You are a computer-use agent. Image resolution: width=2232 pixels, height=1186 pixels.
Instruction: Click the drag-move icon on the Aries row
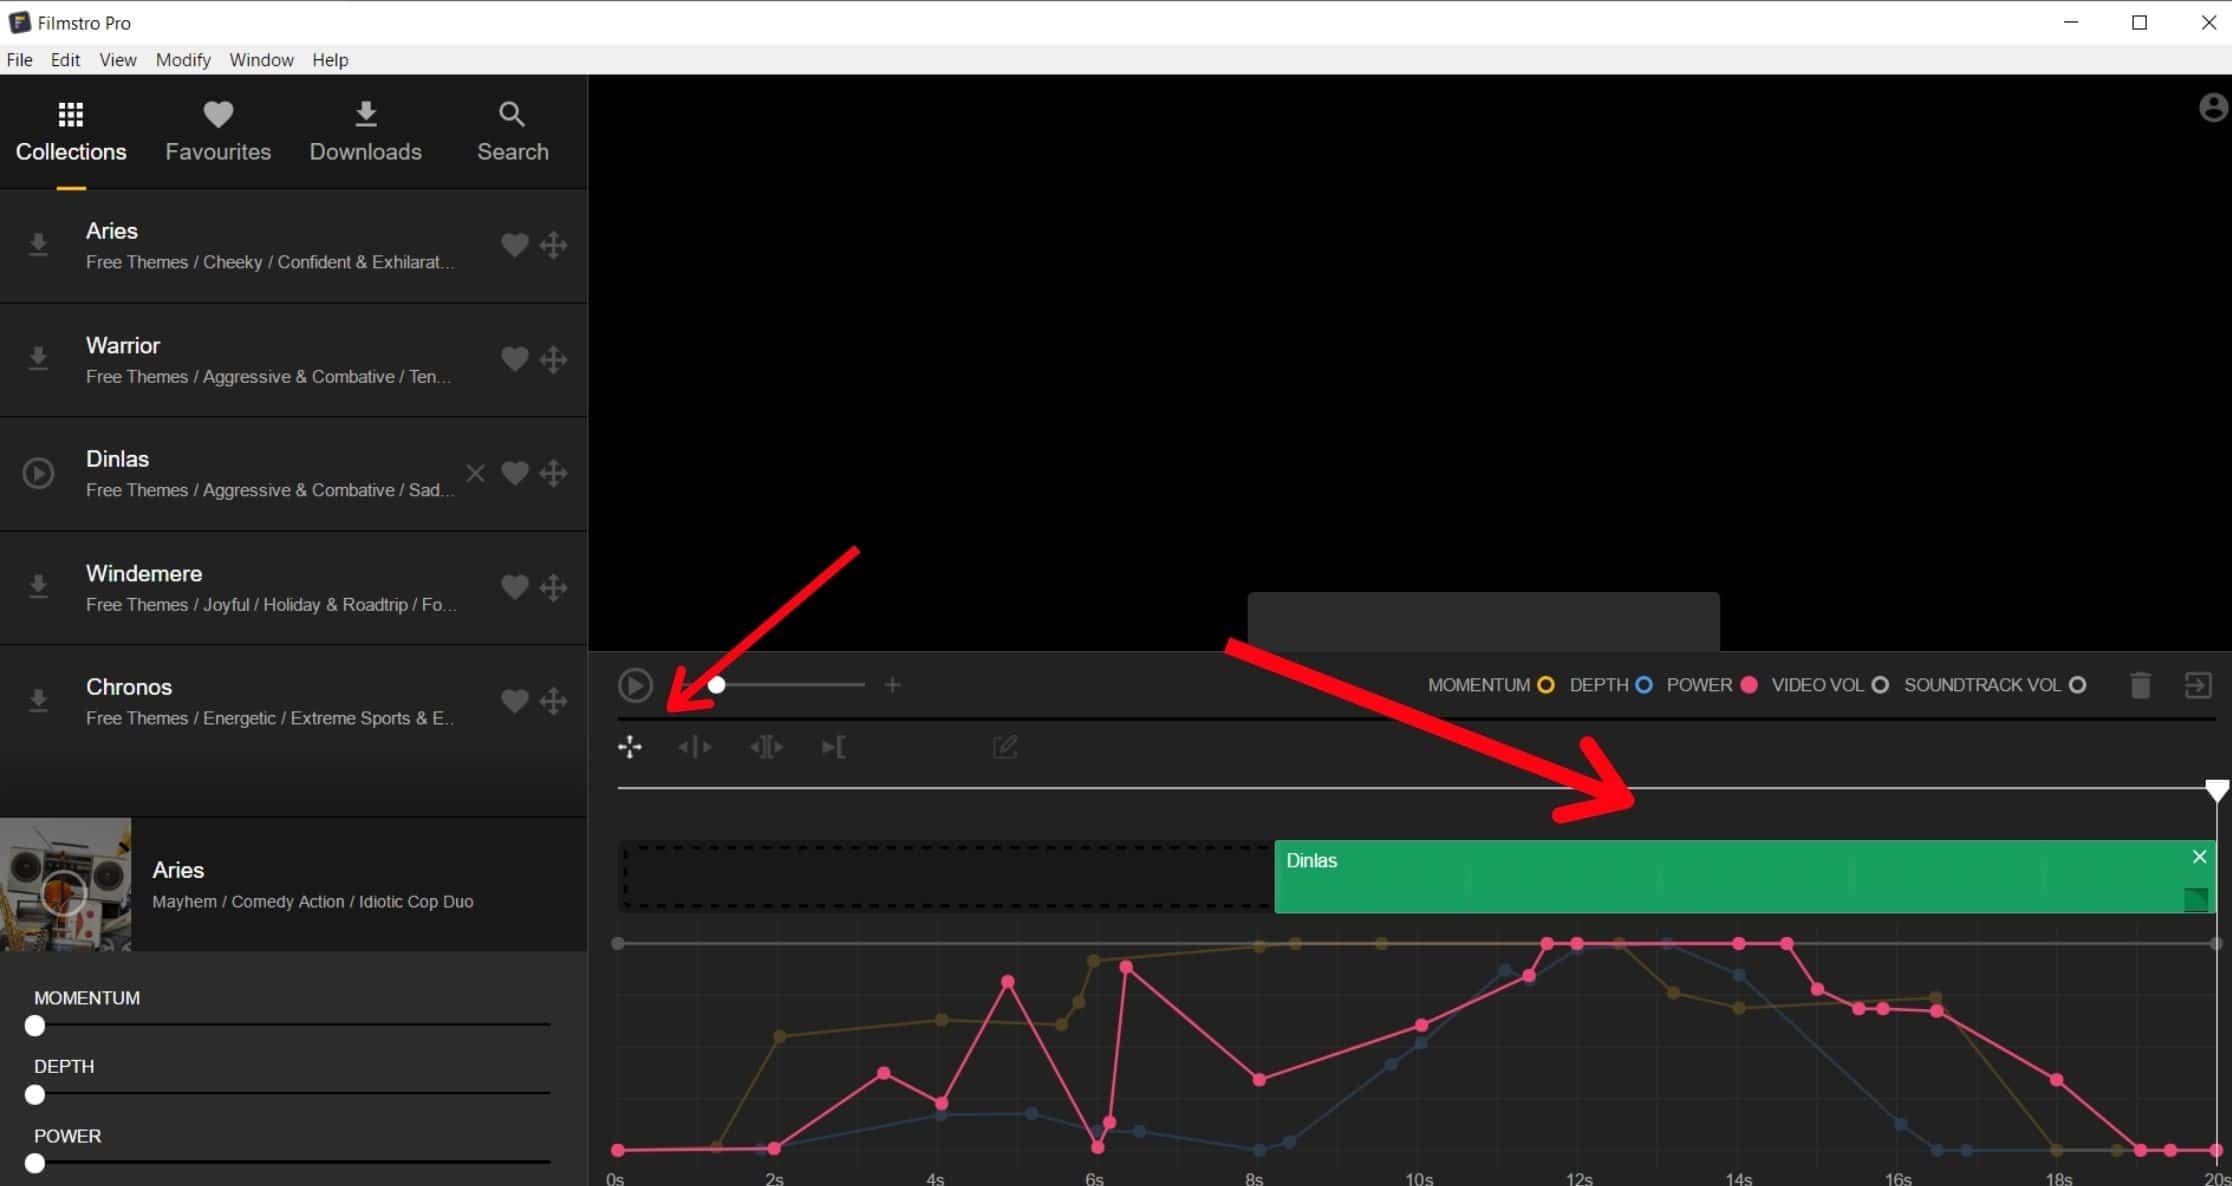tap(553, 245)
